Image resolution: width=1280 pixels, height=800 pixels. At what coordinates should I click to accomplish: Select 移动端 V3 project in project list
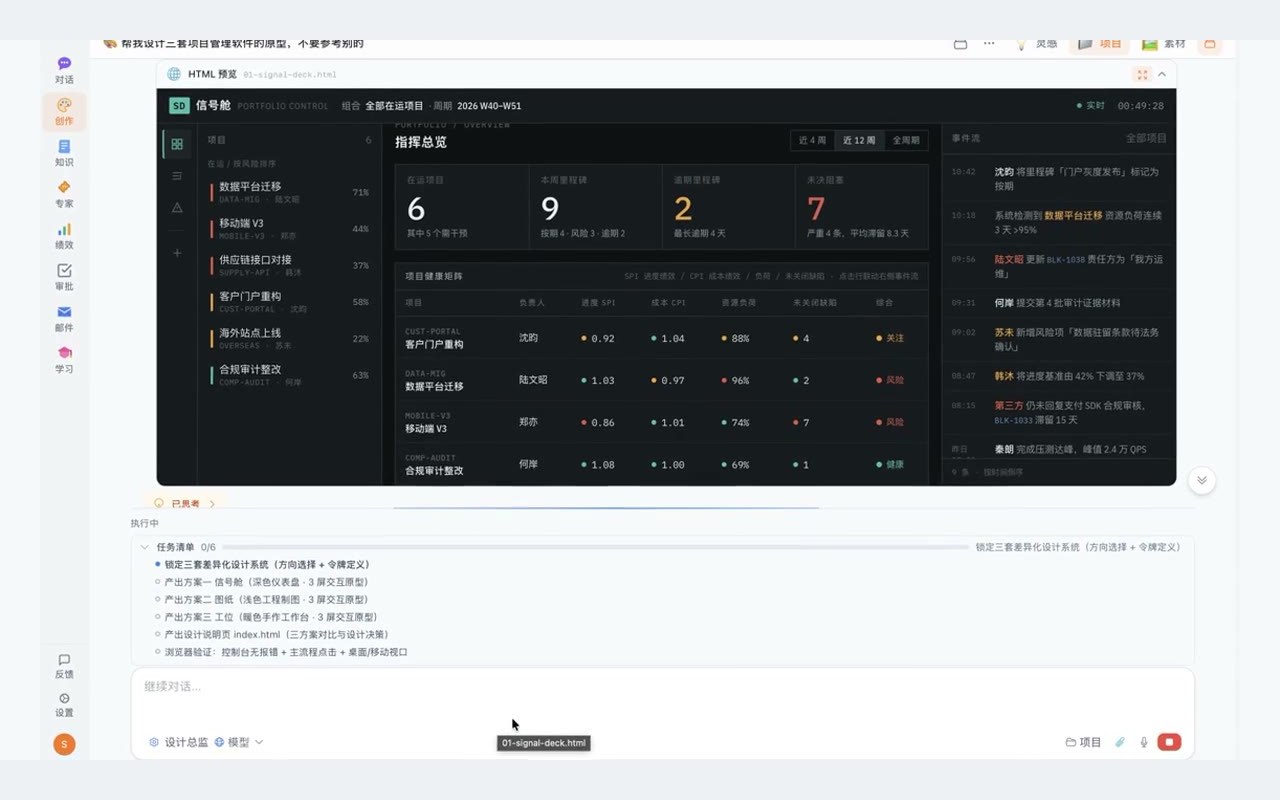(289, 229)
